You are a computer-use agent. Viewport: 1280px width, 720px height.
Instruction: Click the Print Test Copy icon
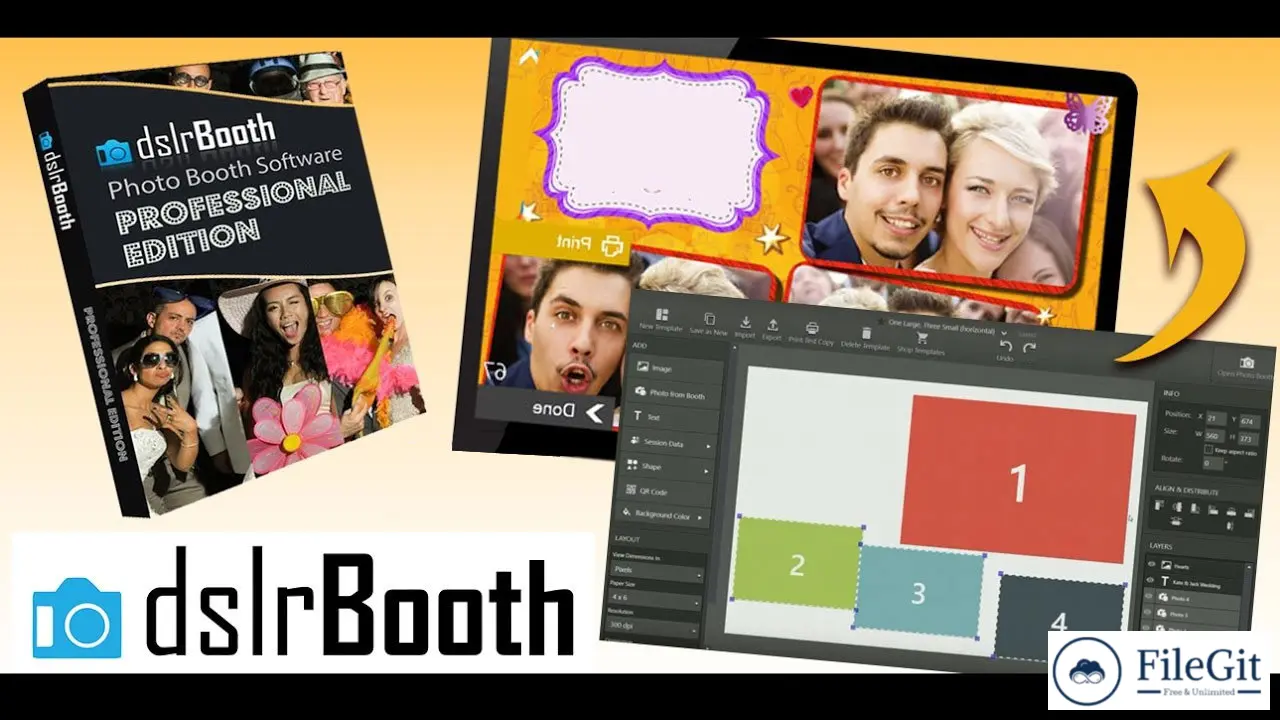[x=812, y=328]
